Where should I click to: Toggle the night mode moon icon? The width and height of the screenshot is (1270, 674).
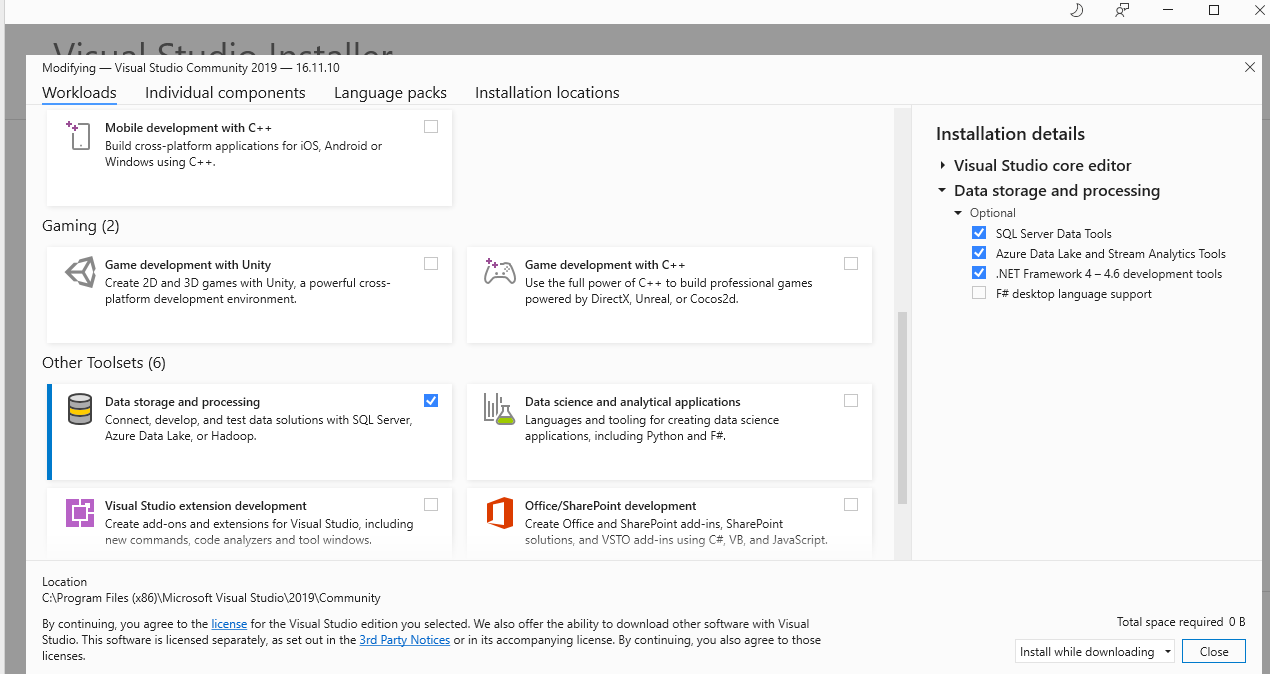point(1077,10)
